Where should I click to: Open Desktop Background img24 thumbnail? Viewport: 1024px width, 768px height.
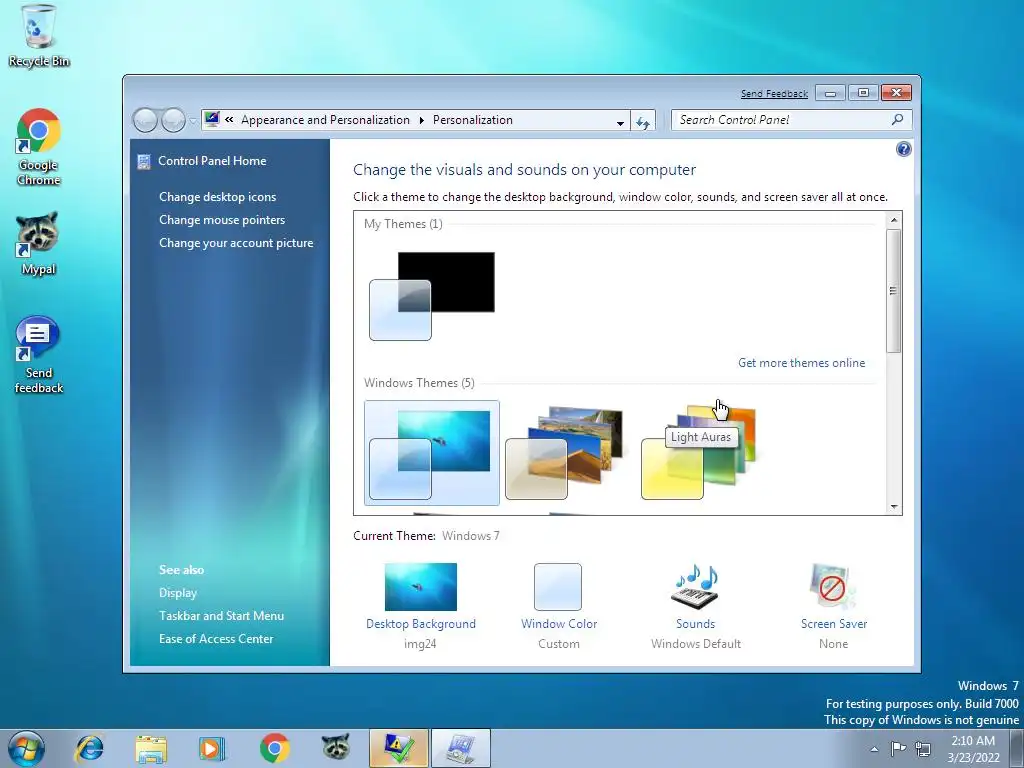click(421, 586)
